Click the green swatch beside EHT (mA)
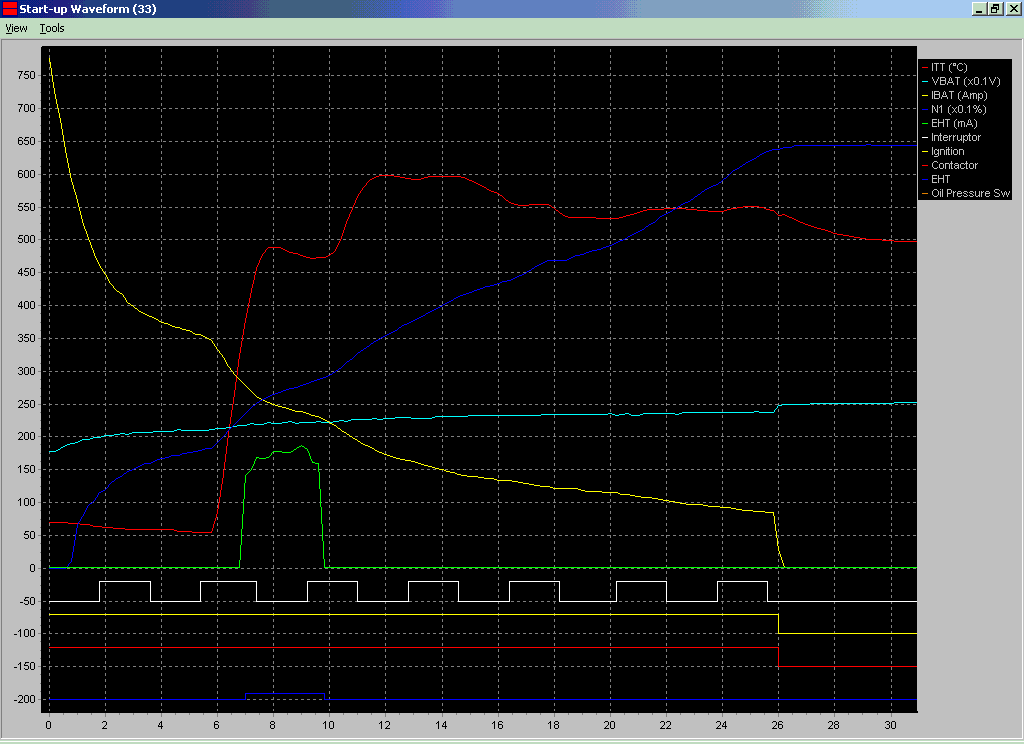 pos(925,123)
